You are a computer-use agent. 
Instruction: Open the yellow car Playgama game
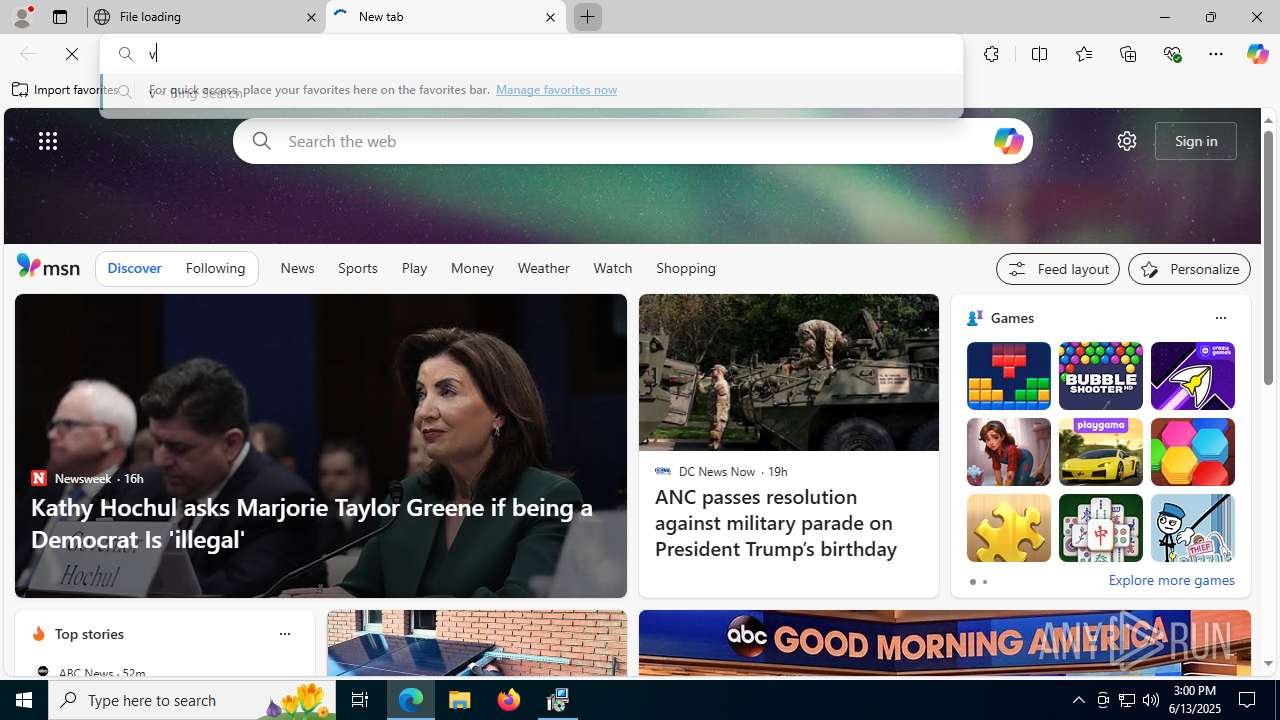1100,452
